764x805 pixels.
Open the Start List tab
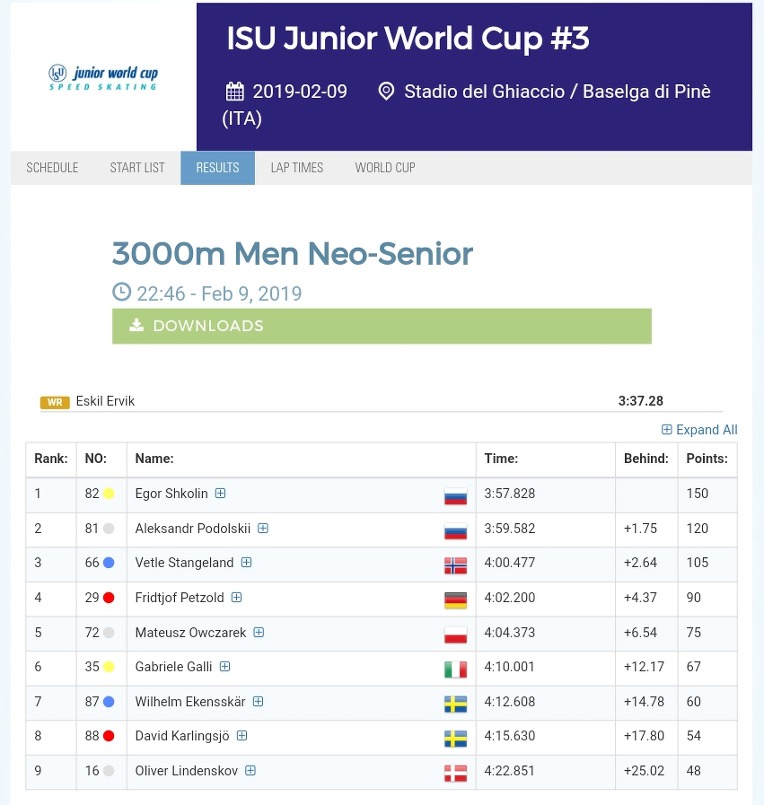(x=137, y=168)
